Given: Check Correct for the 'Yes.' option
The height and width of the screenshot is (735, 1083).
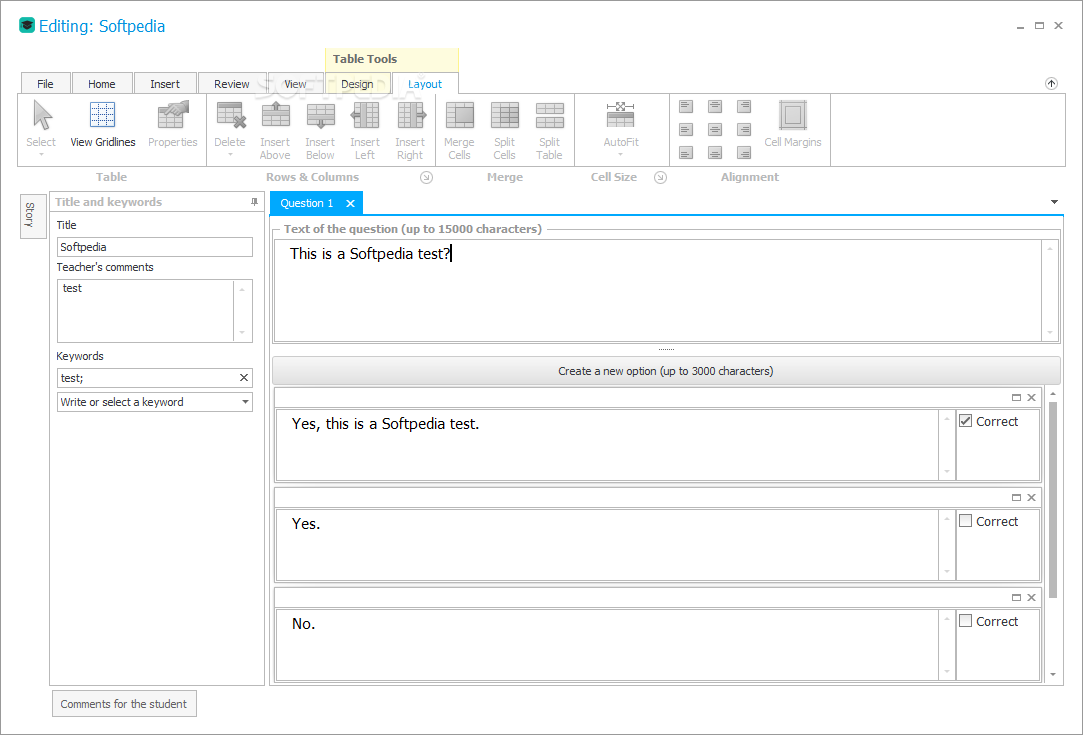Looking at the screenshot, I should [966, 521].
